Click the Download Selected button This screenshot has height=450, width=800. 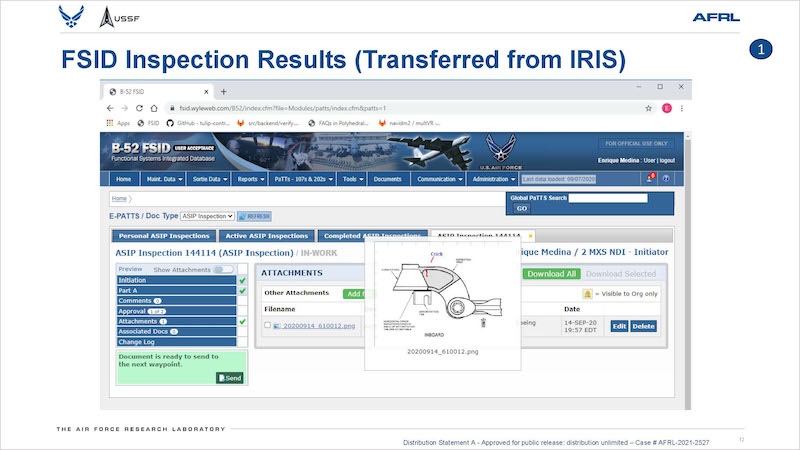[621, 274]
